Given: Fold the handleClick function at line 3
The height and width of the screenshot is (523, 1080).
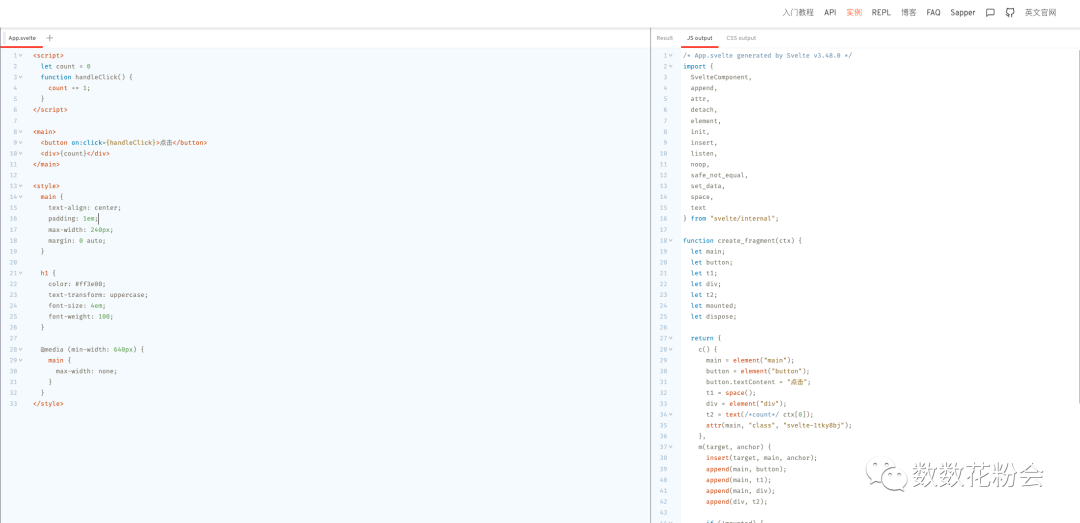Looking at the screenshot, I should [21, 77].
